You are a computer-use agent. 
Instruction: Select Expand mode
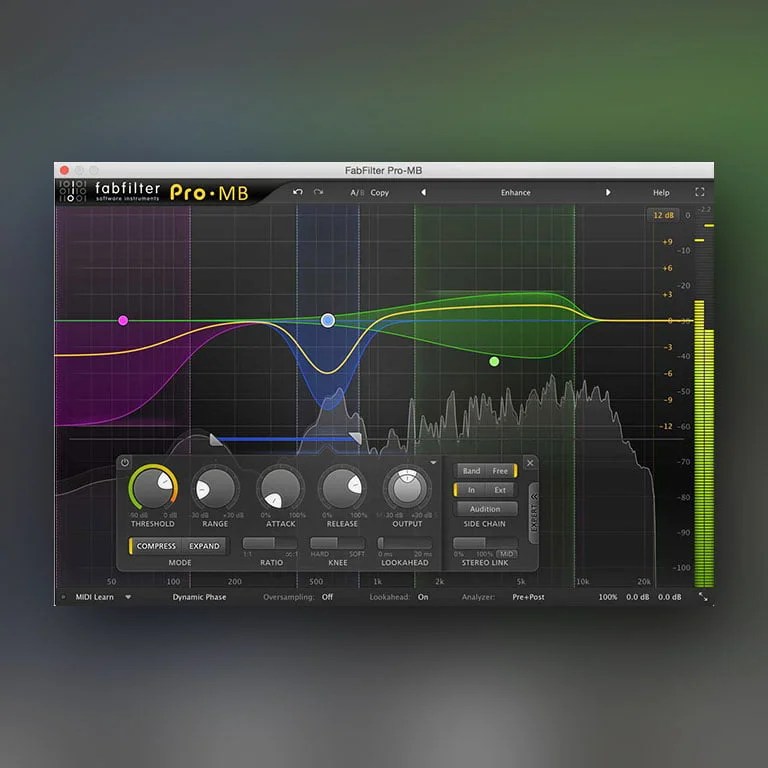(204, 546)
